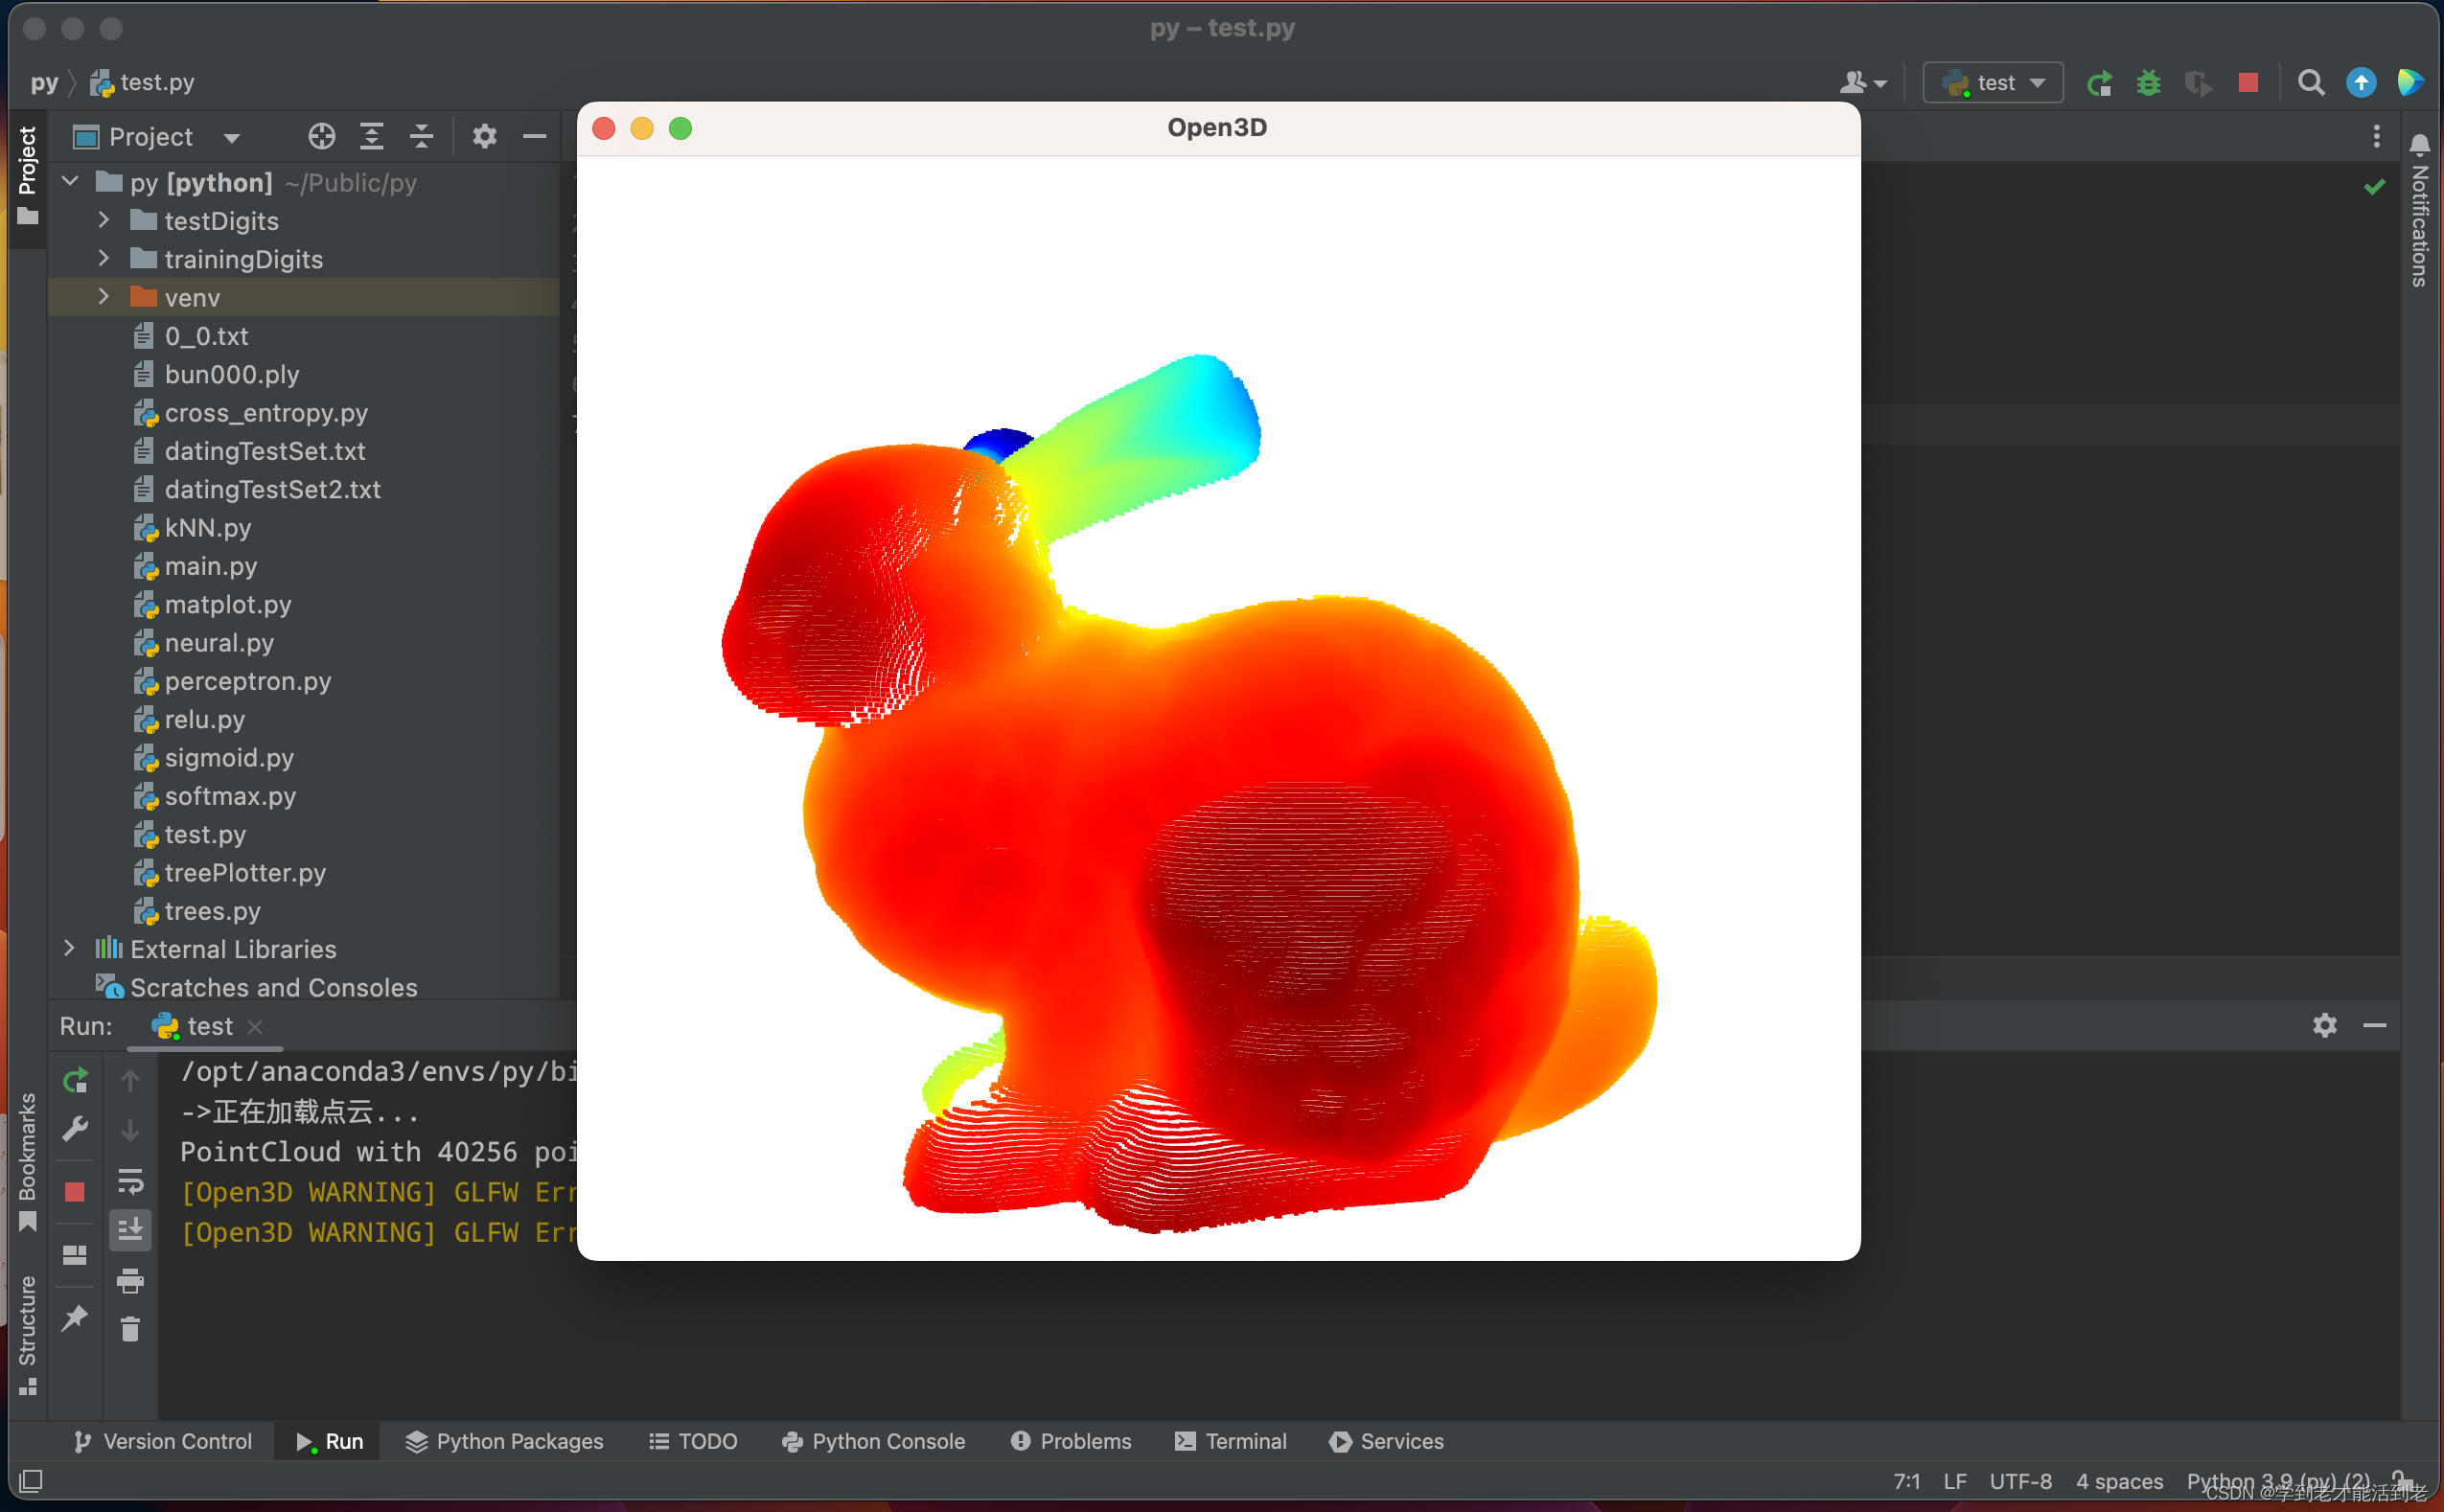
Task: Collapse the py project root node
Action: [69, 181]
